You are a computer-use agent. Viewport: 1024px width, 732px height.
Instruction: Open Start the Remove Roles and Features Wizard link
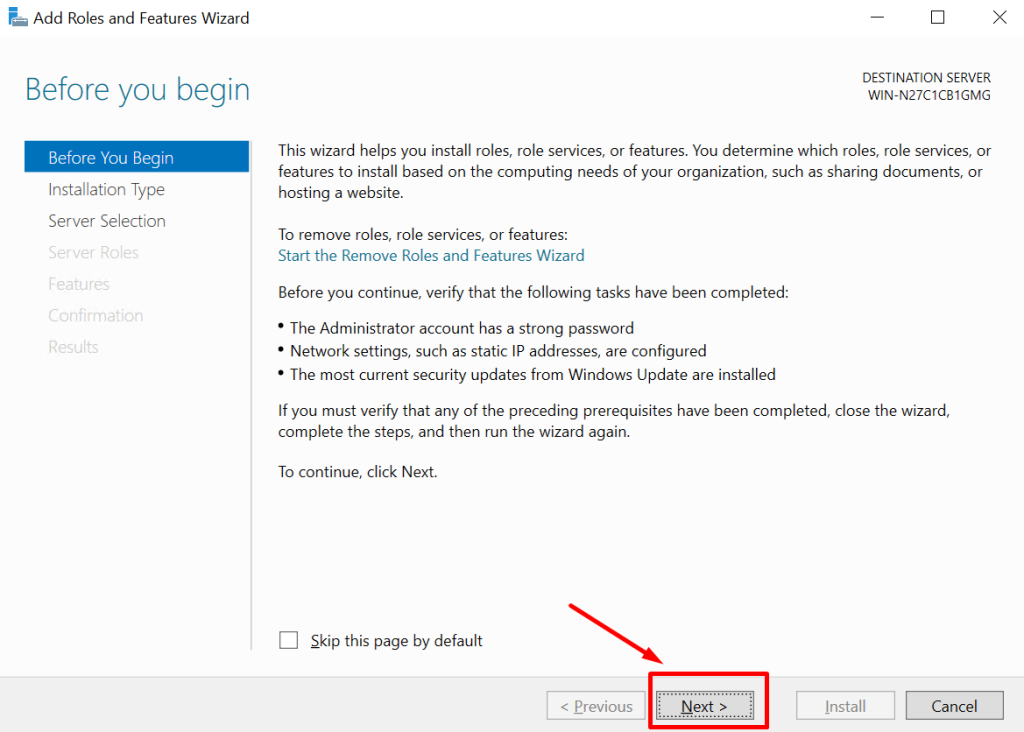pos(431,256)
